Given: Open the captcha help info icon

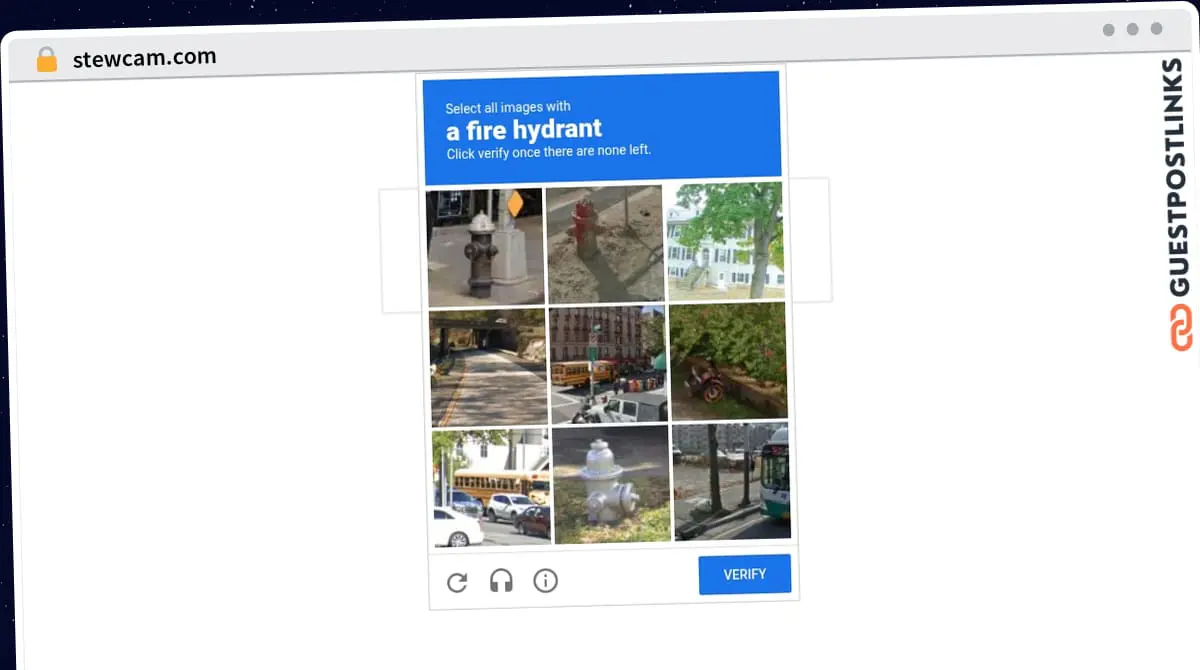Looking at the screenshot, I should [545, 580].
